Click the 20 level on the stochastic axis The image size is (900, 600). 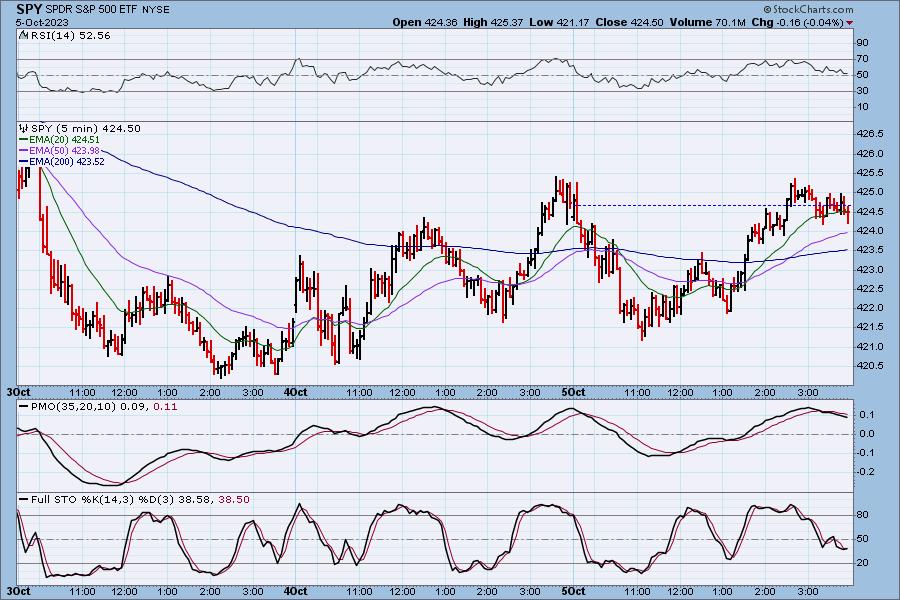click(x=862, y=563)
